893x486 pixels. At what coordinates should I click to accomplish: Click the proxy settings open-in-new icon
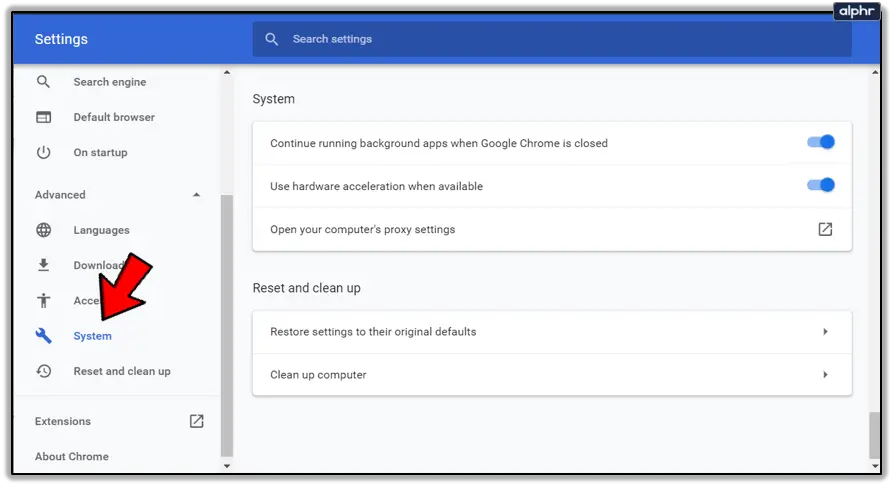[x=825, y=229]
